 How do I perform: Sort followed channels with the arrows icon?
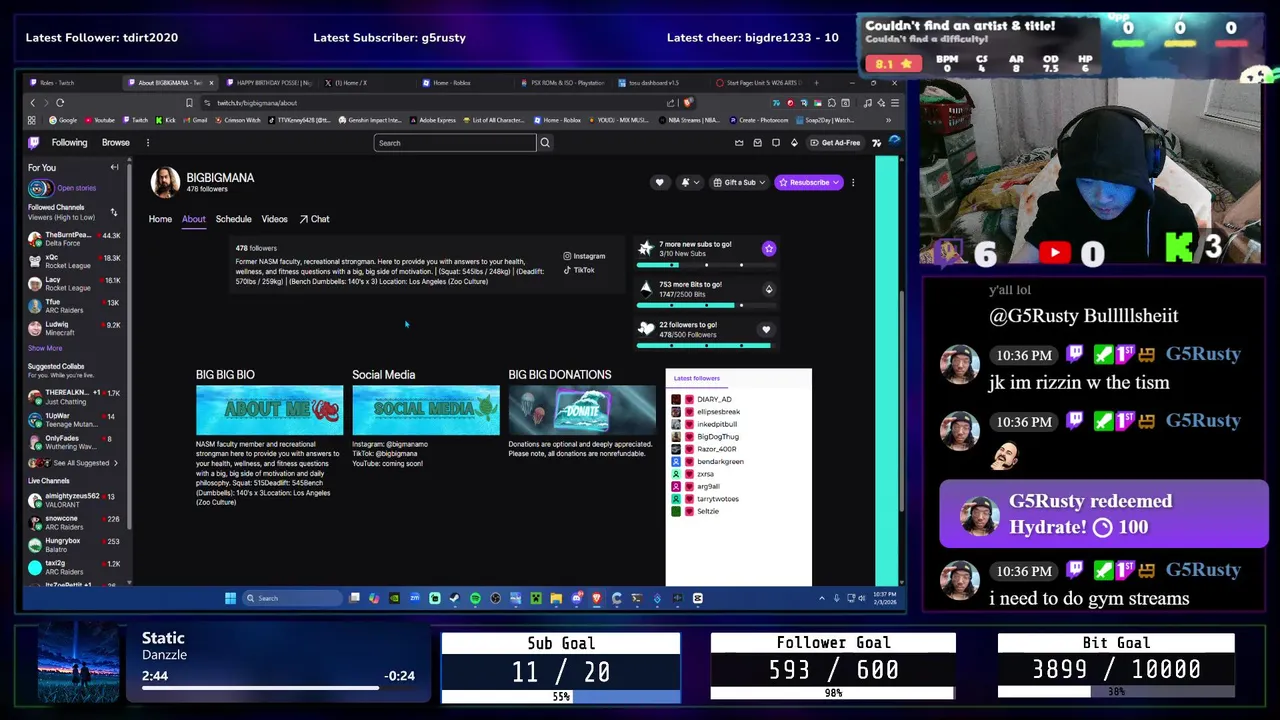(113, 212)
